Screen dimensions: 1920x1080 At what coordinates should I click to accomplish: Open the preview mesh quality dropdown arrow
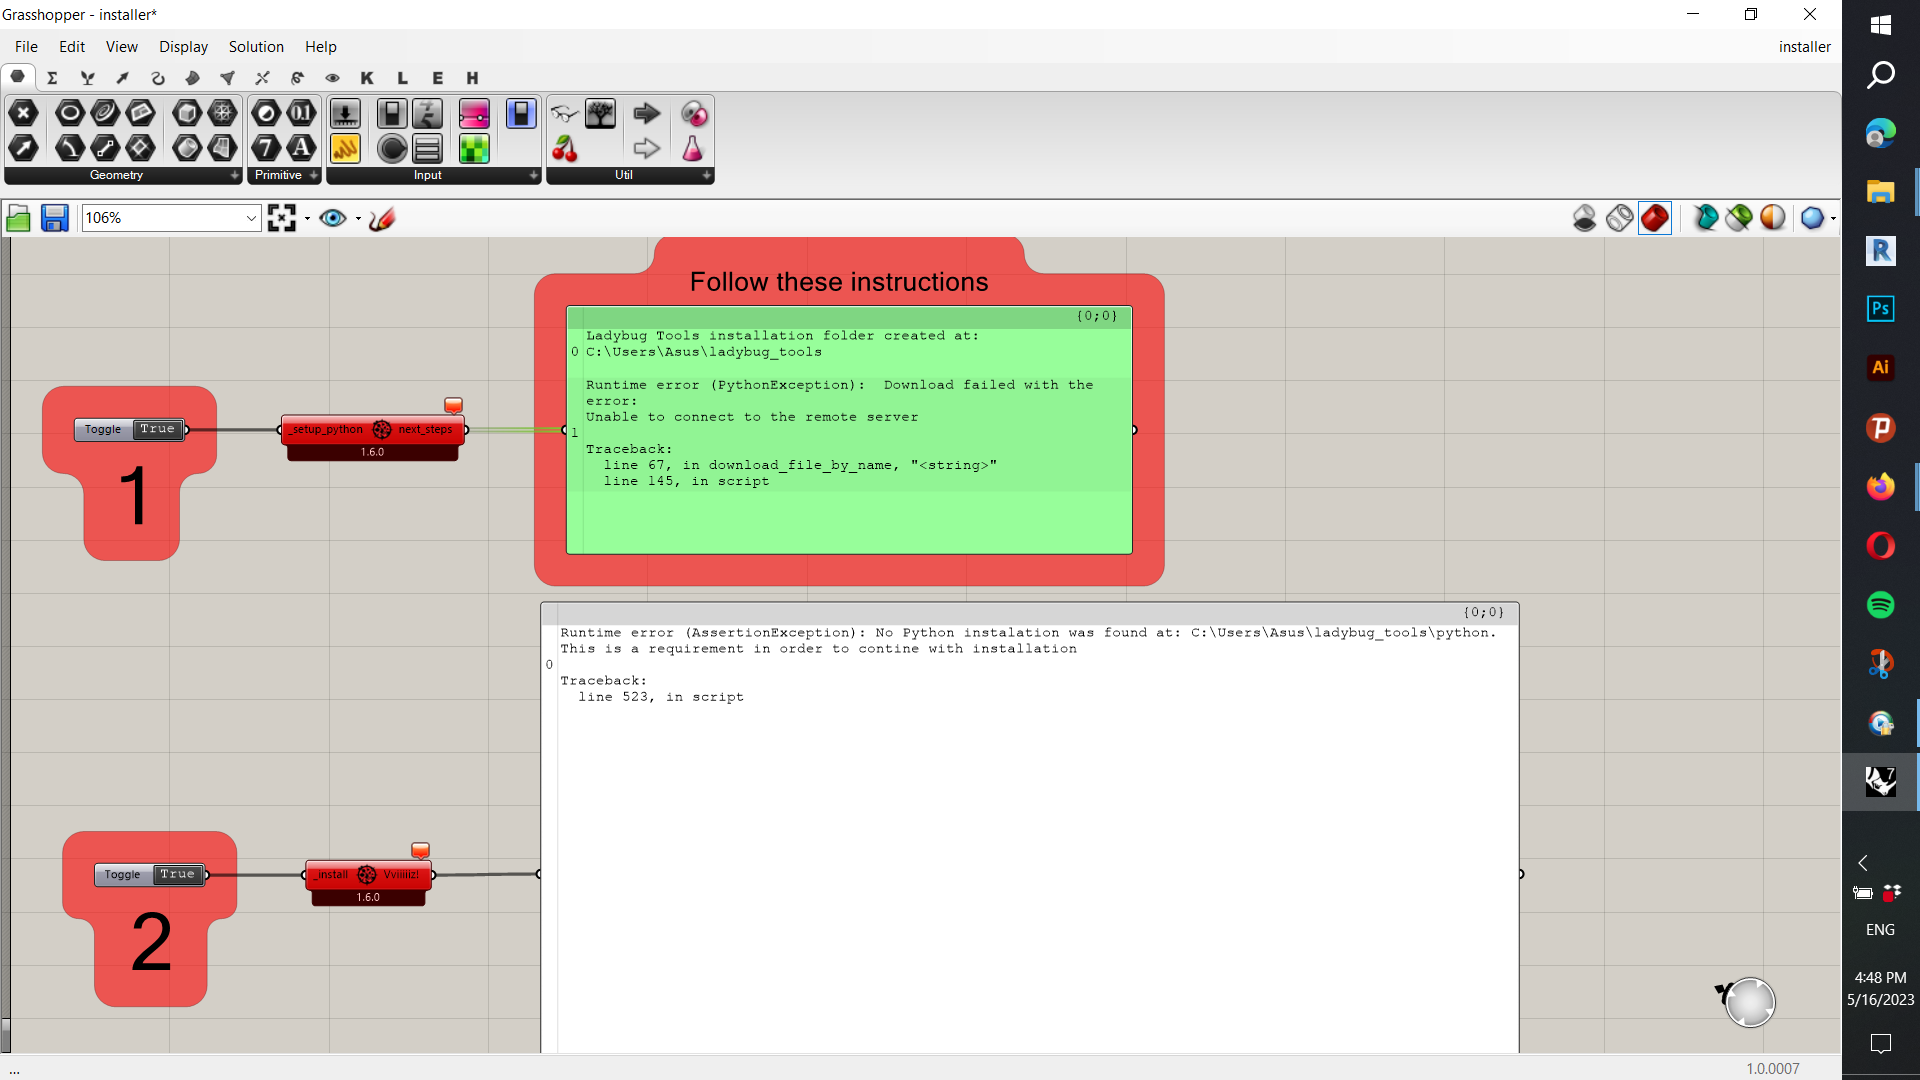click(x=1832, y=218)
